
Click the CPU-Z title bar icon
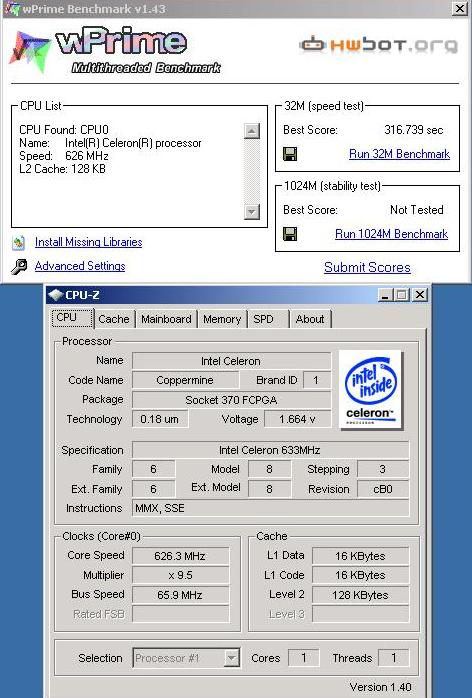(56, 295)
